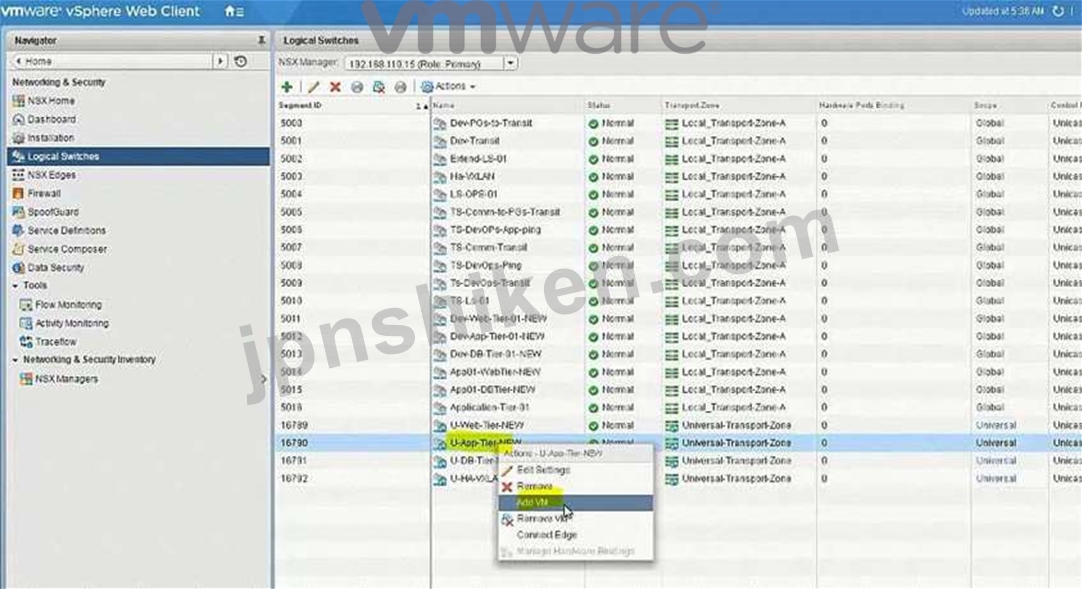The height and width of the screenshot is (589, 1082).
Task: Click the Activity Monitoring icon under Tools
Action: click(26, 323)
